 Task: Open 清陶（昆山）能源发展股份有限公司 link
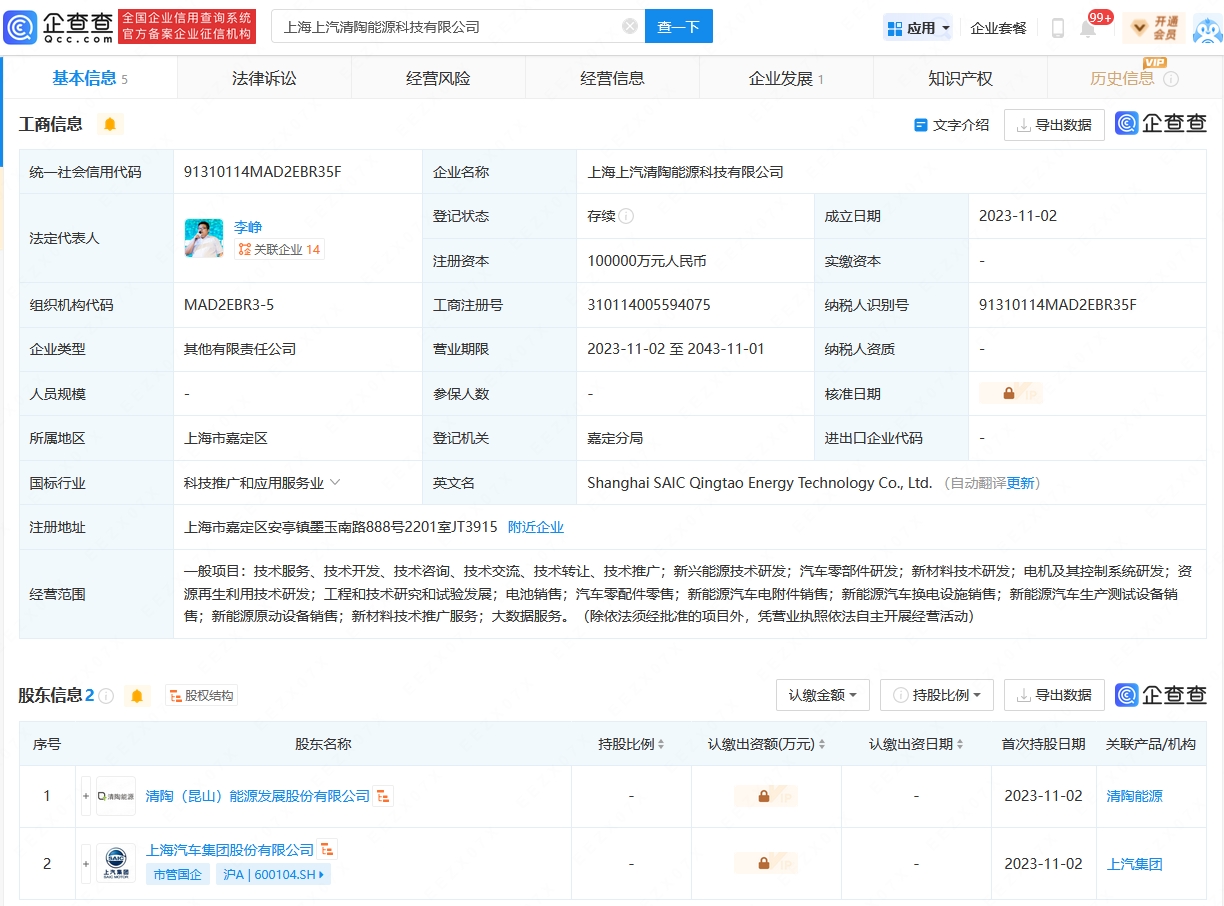point(258,797)
